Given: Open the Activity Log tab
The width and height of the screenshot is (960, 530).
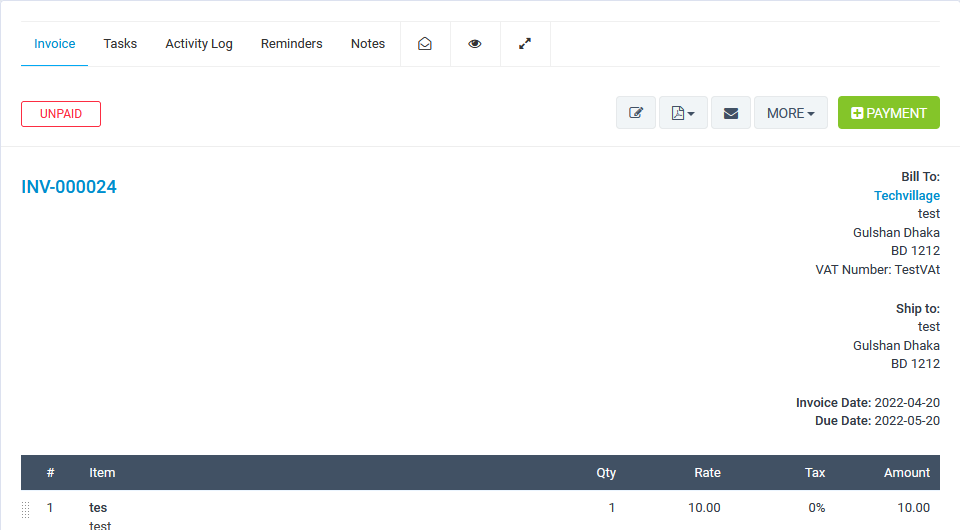Looking at the screenshot, I should pyautogui.click(x=199, y=44).
